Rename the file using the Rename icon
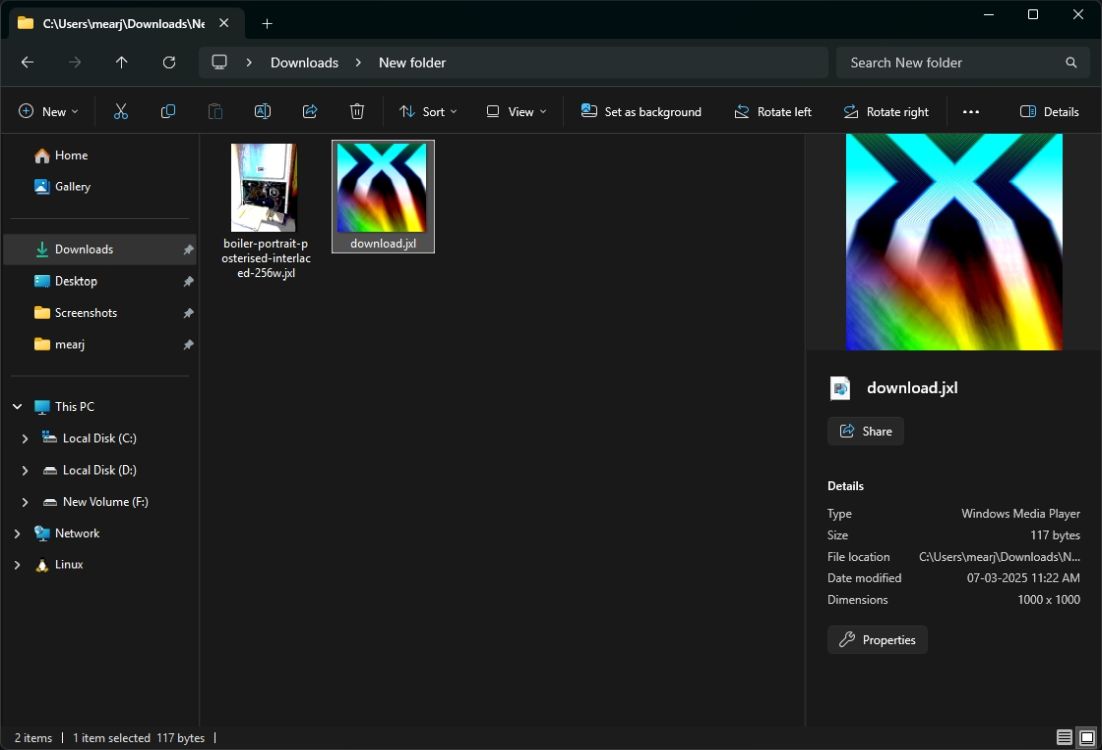 (262, 111)
